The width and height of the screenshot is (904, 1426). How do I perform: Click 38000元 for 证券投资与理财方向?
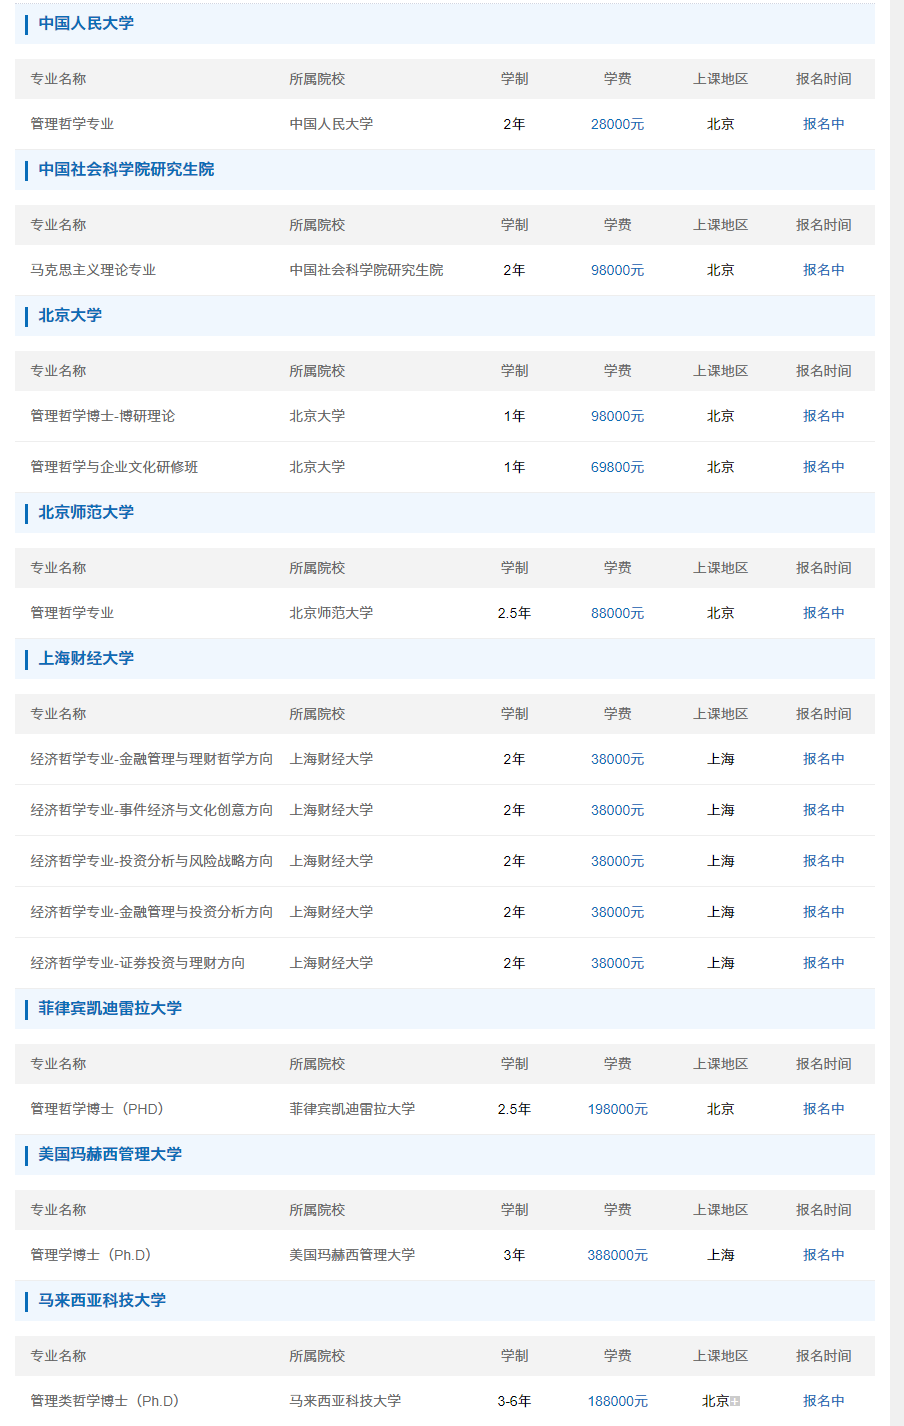coord(617,963)
